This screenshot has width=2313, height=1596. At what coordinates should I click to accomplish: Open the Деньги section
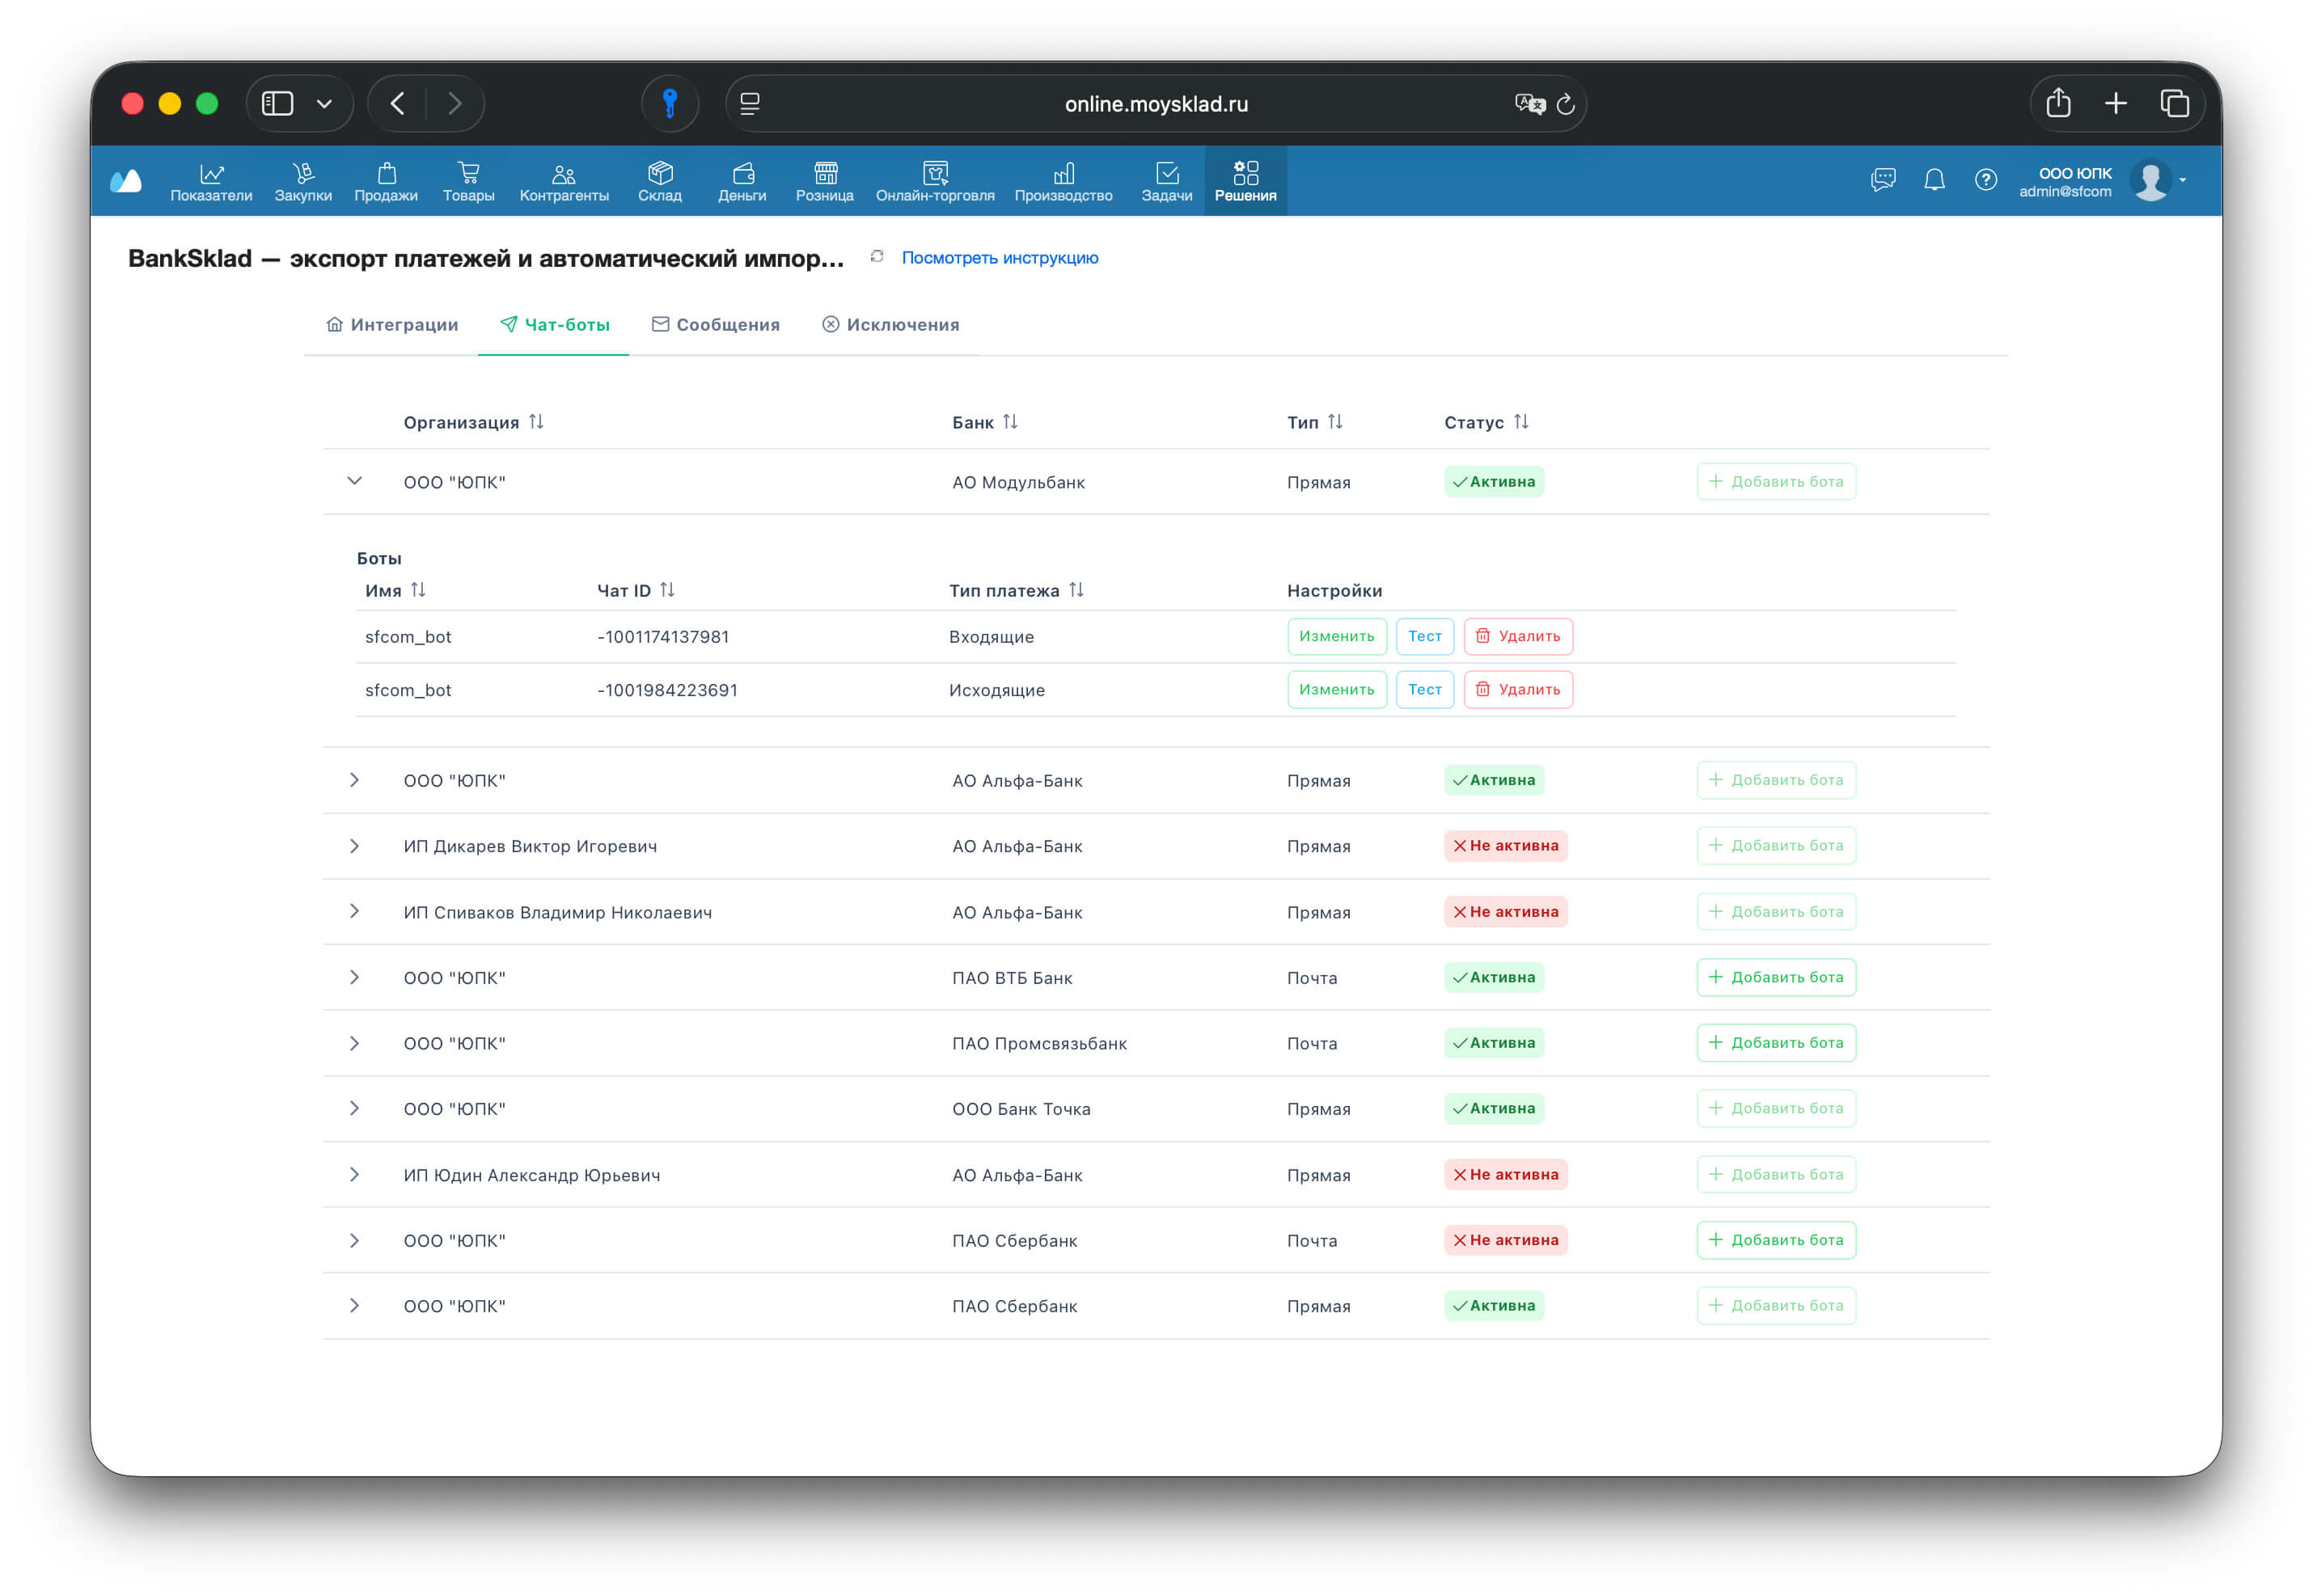tap(742, 182)
